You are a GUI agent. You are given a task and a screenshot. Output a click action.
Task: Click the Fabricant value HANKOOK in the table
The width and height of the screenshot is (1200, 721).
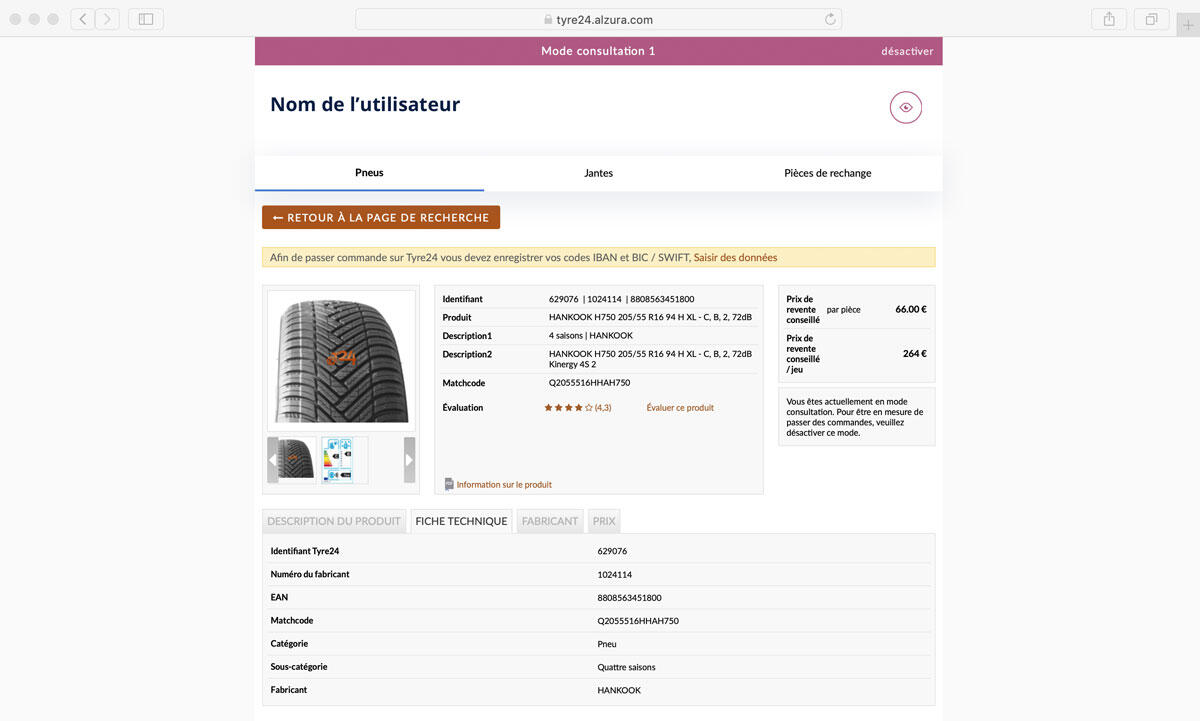[619, 690]
